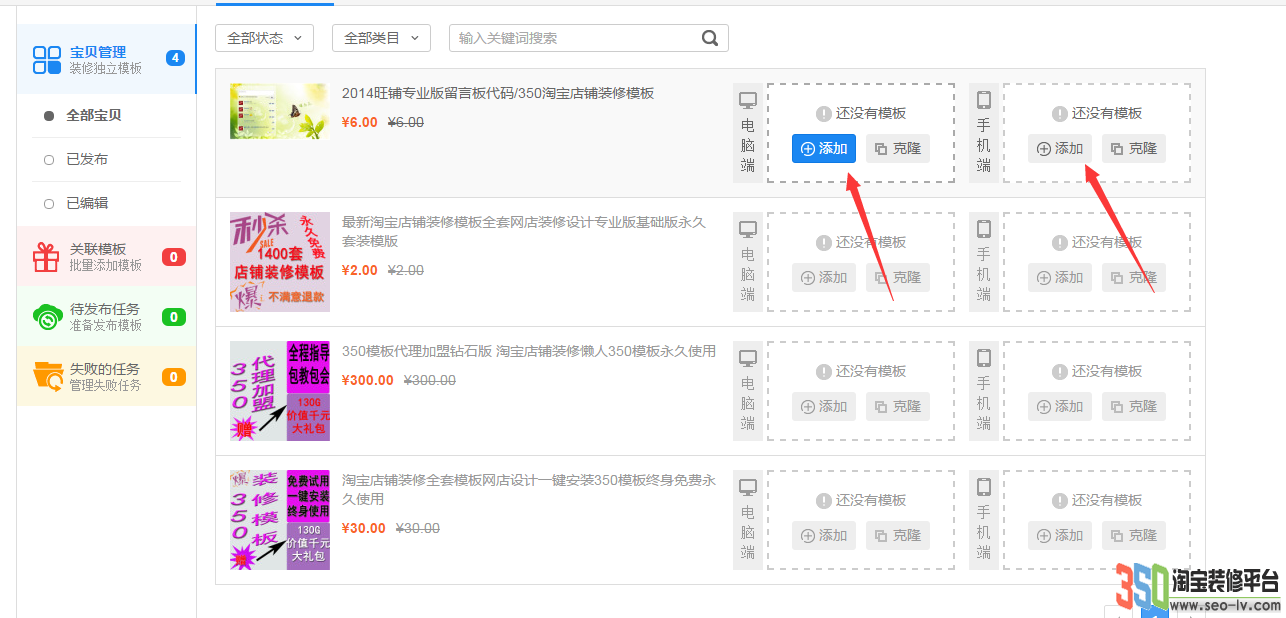
Task: Add mobile template for 2014旺铺专业版留言板 item
Action: tap(1060, 148)
